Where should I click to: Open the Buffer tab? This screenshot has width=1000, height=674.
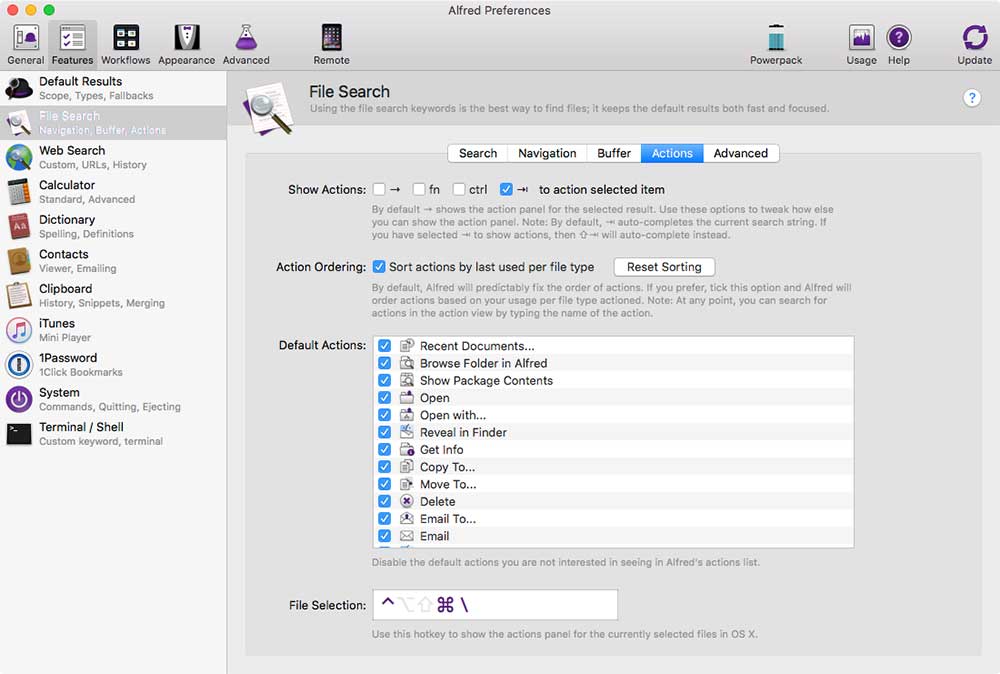(x=613, y=153)
